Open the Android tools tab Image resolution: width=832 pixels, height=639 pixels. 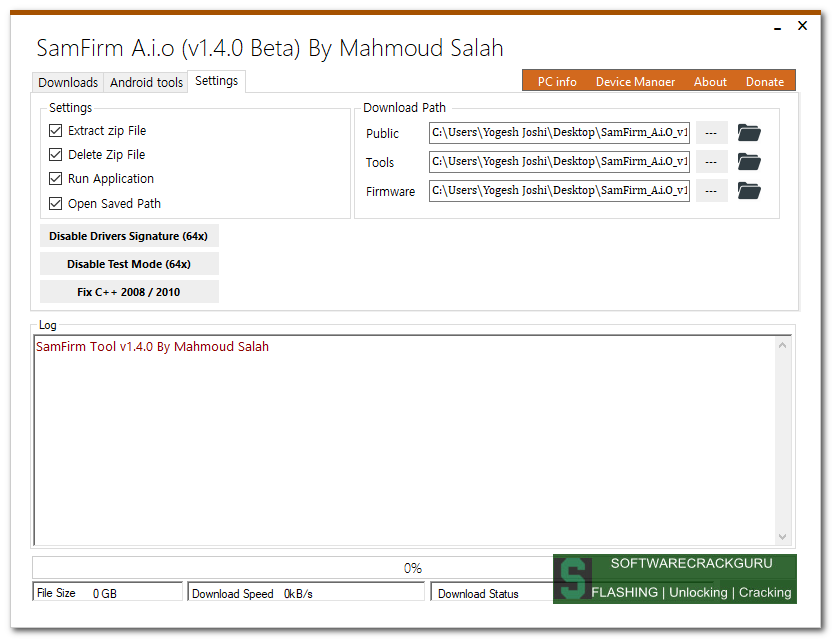pos(146,83)
